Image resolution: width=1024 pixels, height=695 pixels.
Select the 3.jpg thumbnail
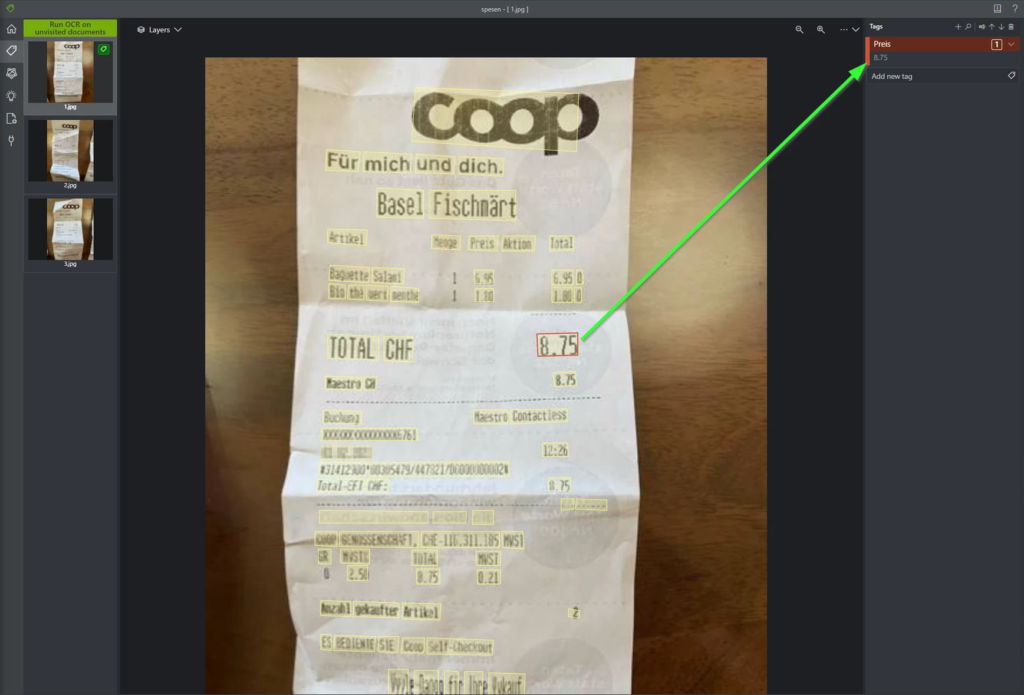coord(70,233)
